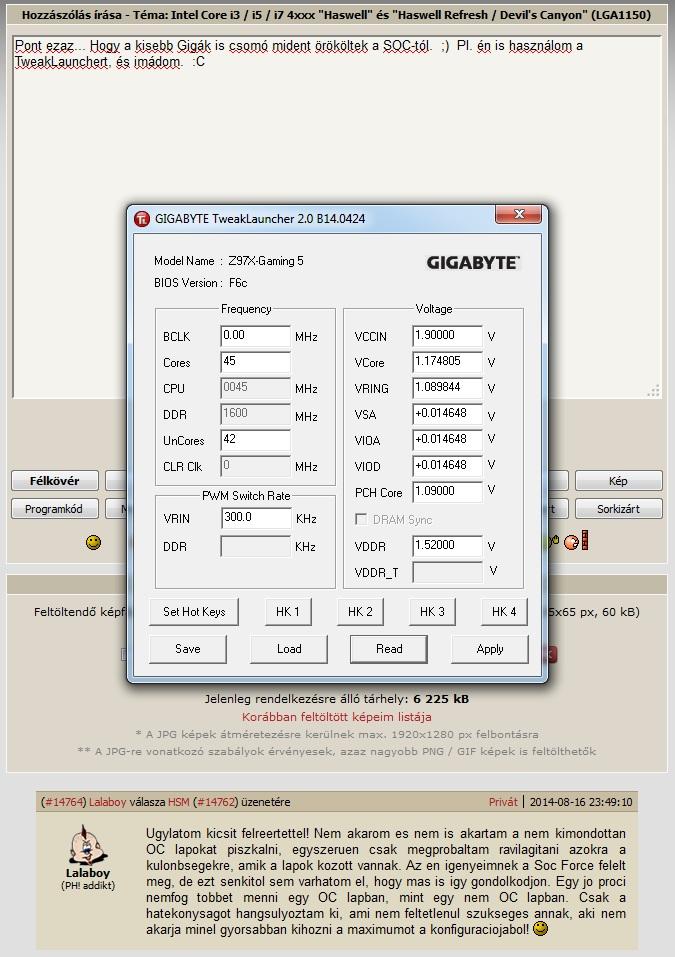The width and height of the screenshot is (675, 957).
Task: Click the yellow smiley emoticon in the forum editor
Action: [x=93, y=542]
